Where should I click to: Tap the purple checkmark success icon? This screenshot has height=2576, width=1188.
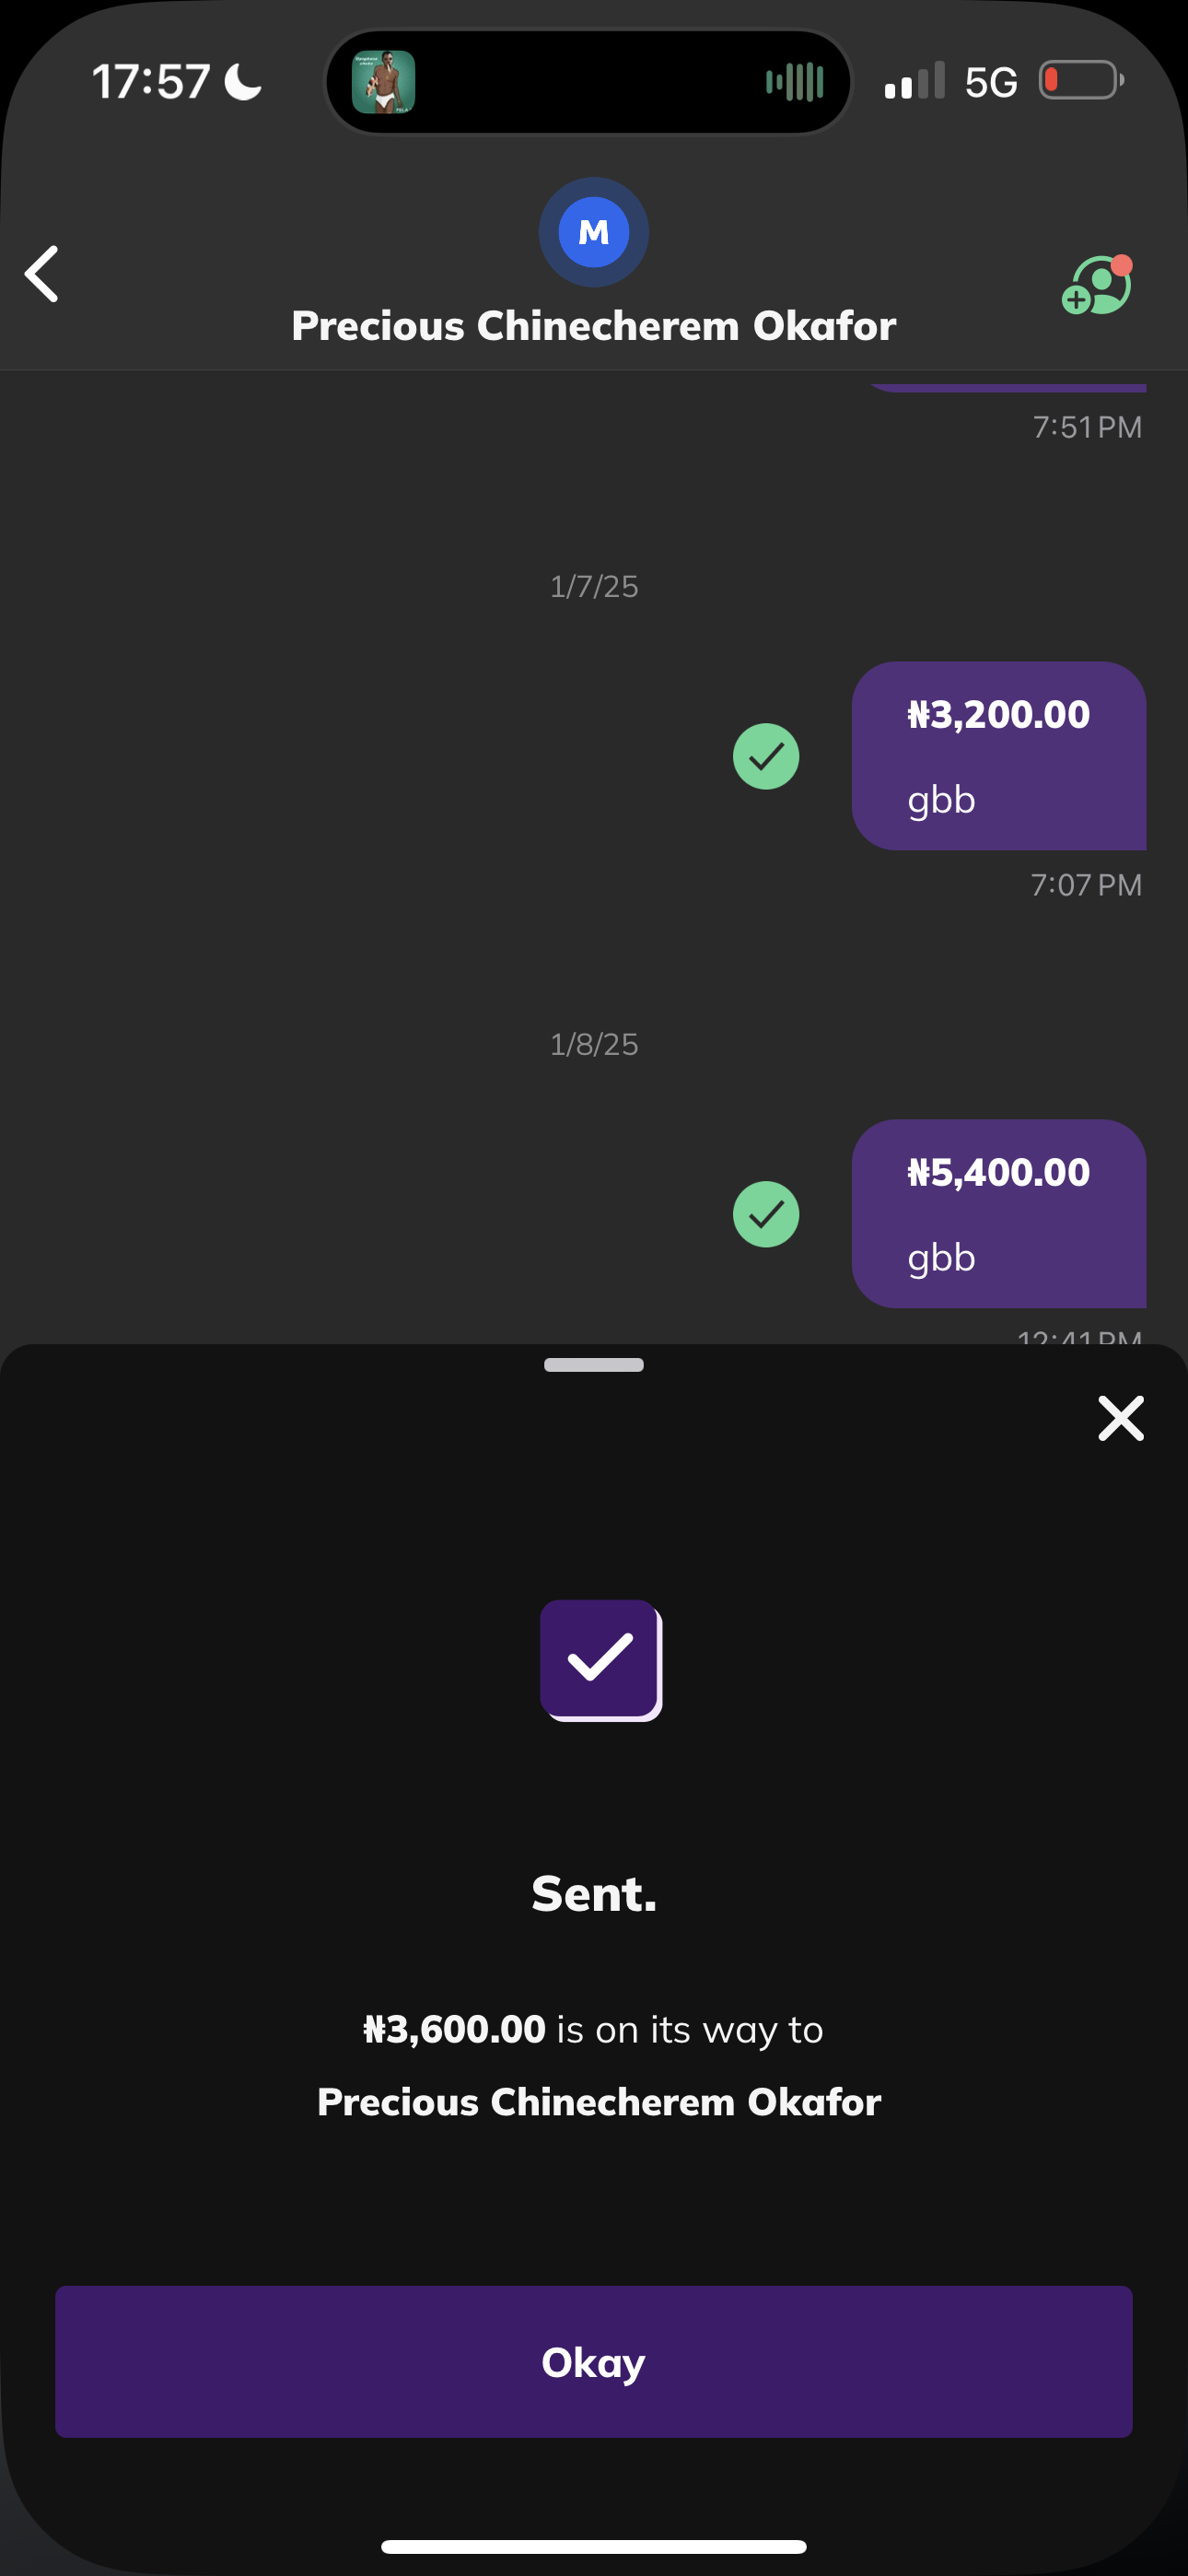point(600,1659)
